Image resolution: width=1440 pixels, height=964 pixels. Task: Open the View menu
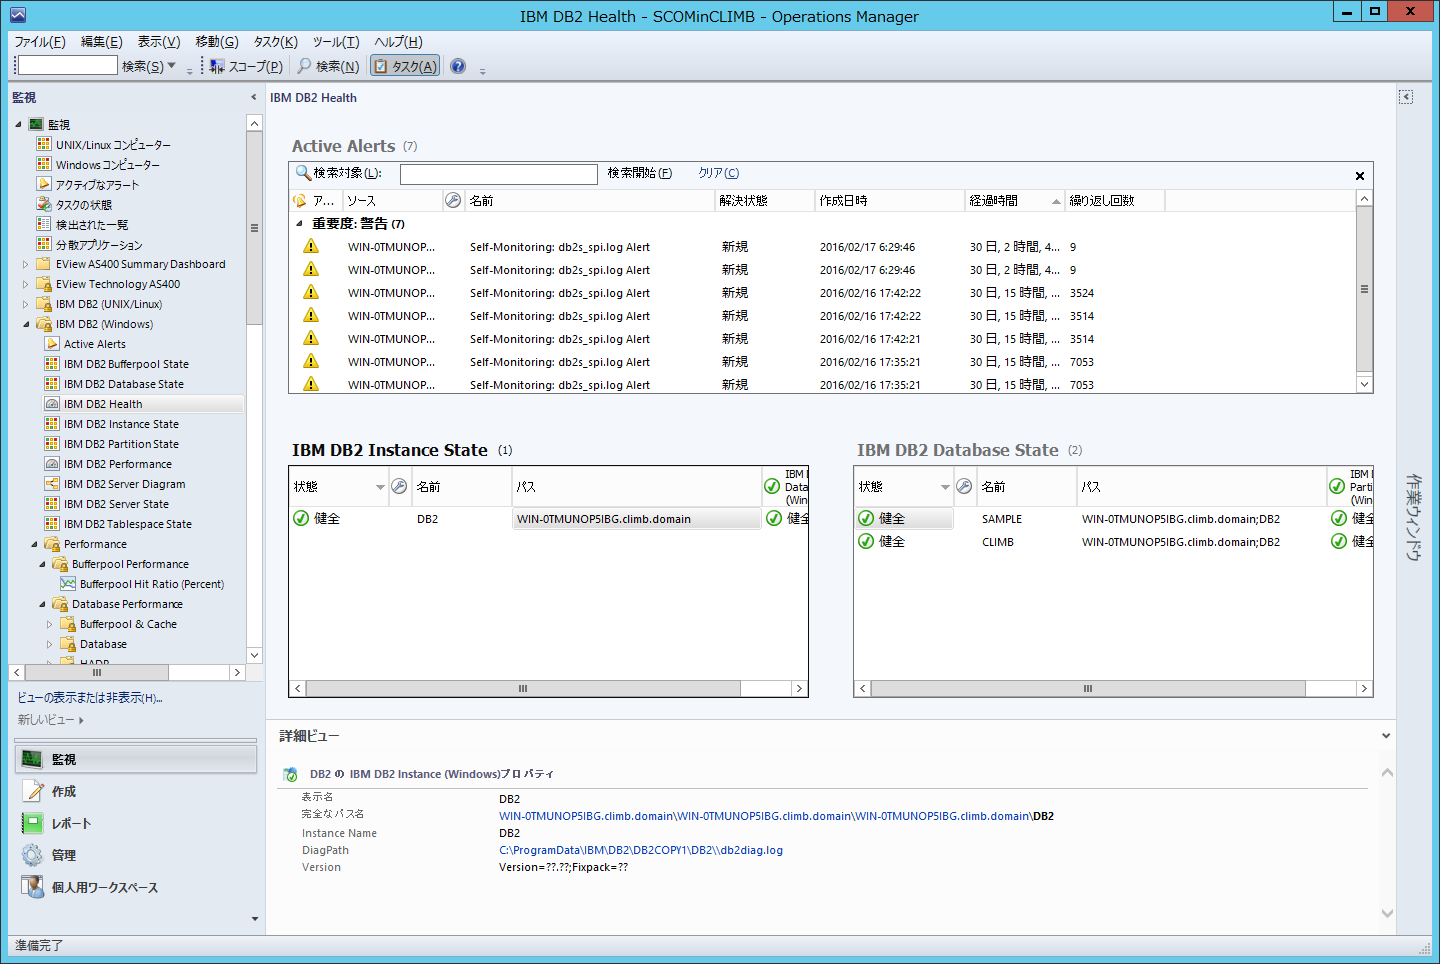(158, 42)
